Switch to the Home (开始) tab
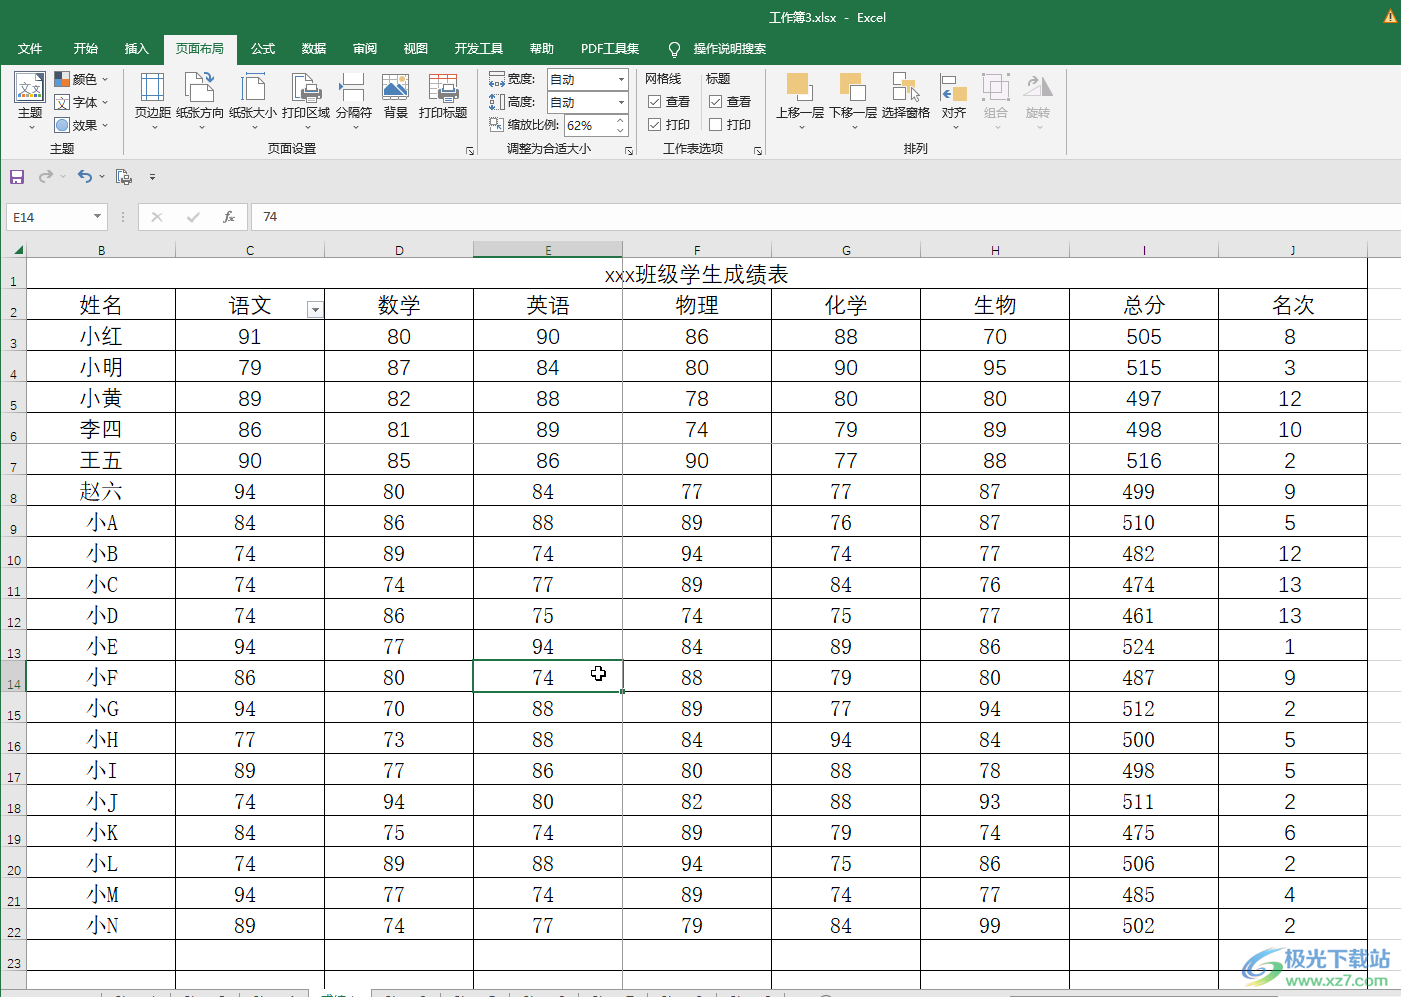1401x997 pixels. [x=86, y=48]
